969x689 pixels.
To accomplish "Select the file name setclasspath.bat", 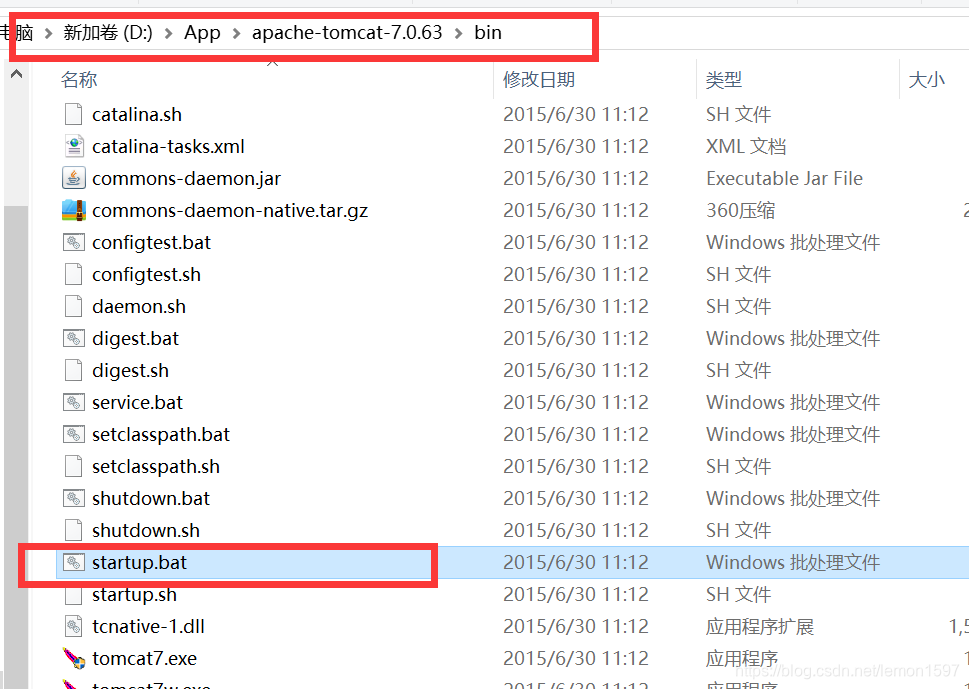I will [x=161, y=434].
